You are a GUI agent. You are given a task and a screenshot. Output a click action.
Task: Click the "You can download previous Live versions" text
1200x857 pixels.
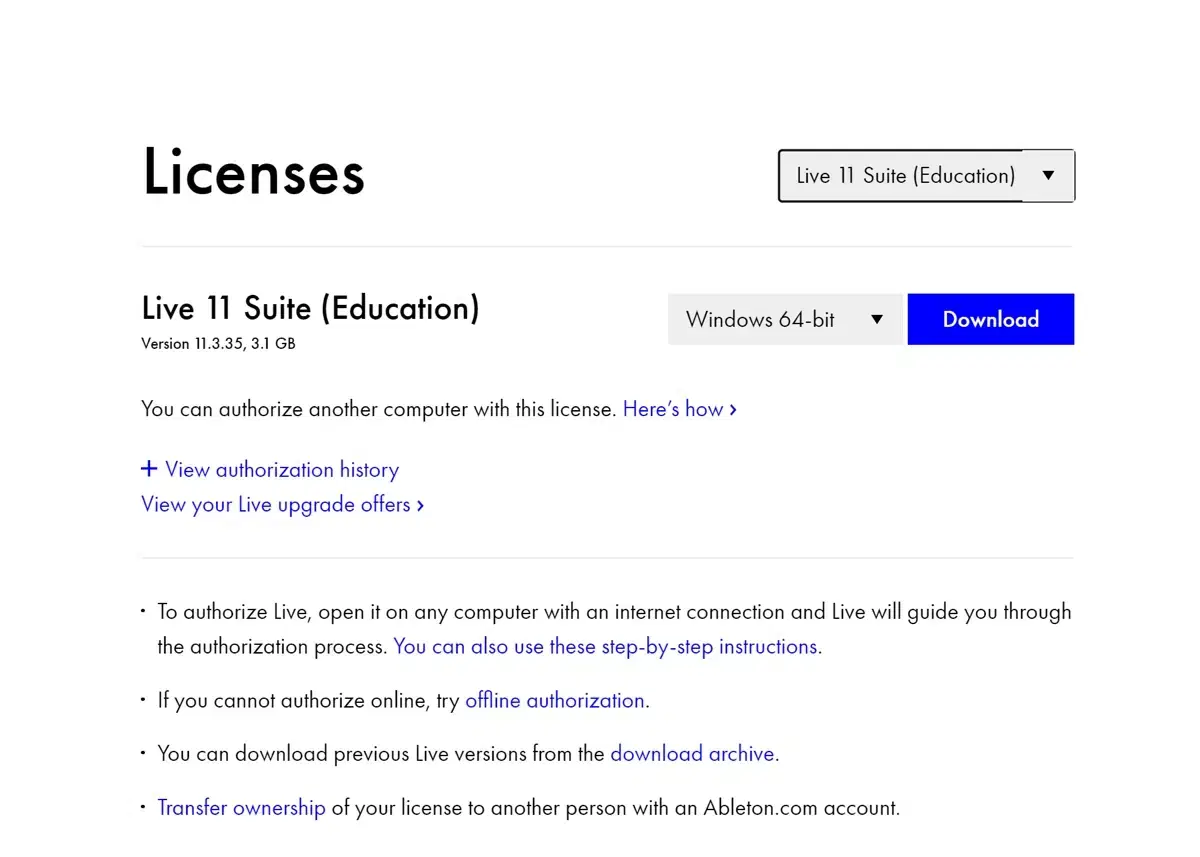pos(381,754)
